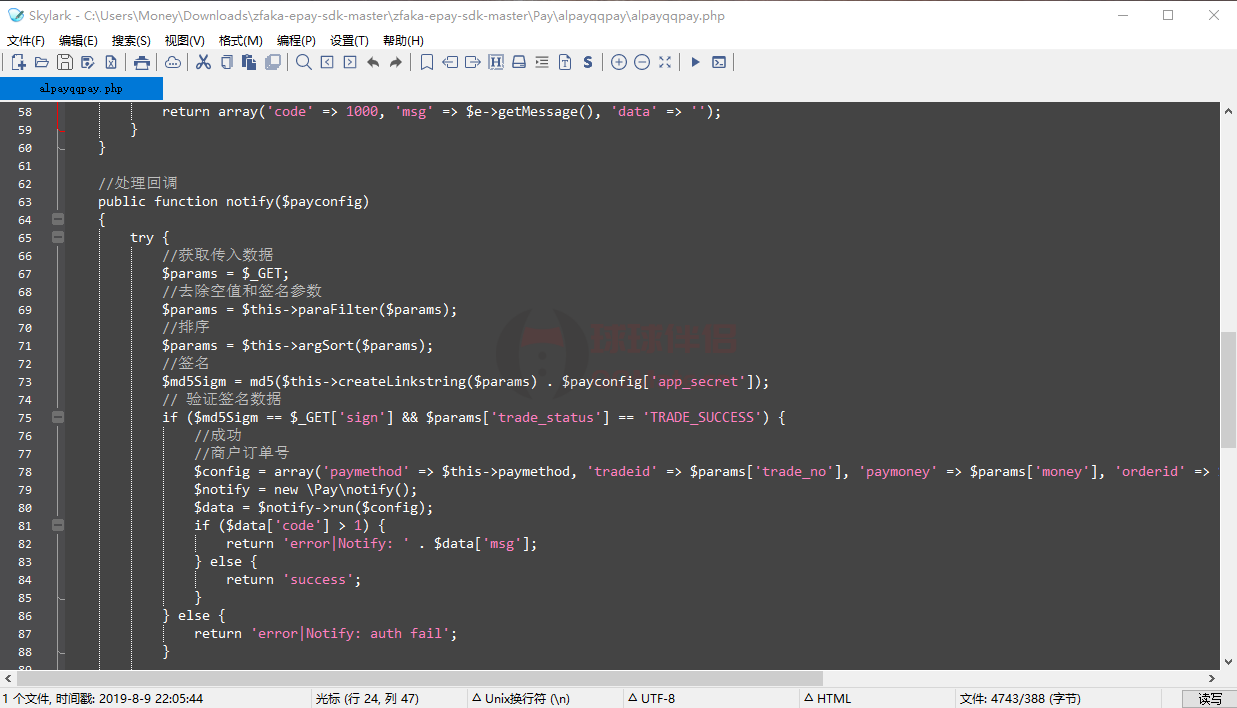Image resolution: width=1237 pixels, height=708 pixels.
Task: Collapse the code fold at line 75
Action: (x=58, y=417)
